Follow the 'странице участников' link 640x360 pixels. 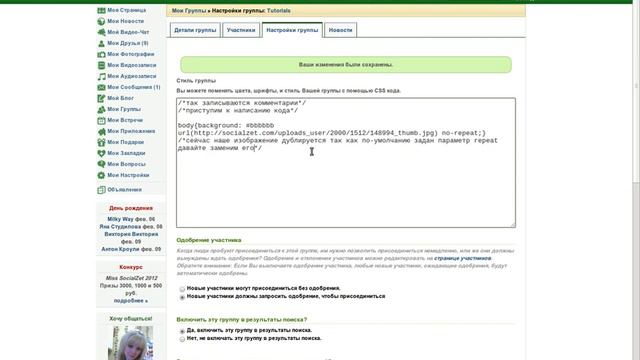point(462,258)
